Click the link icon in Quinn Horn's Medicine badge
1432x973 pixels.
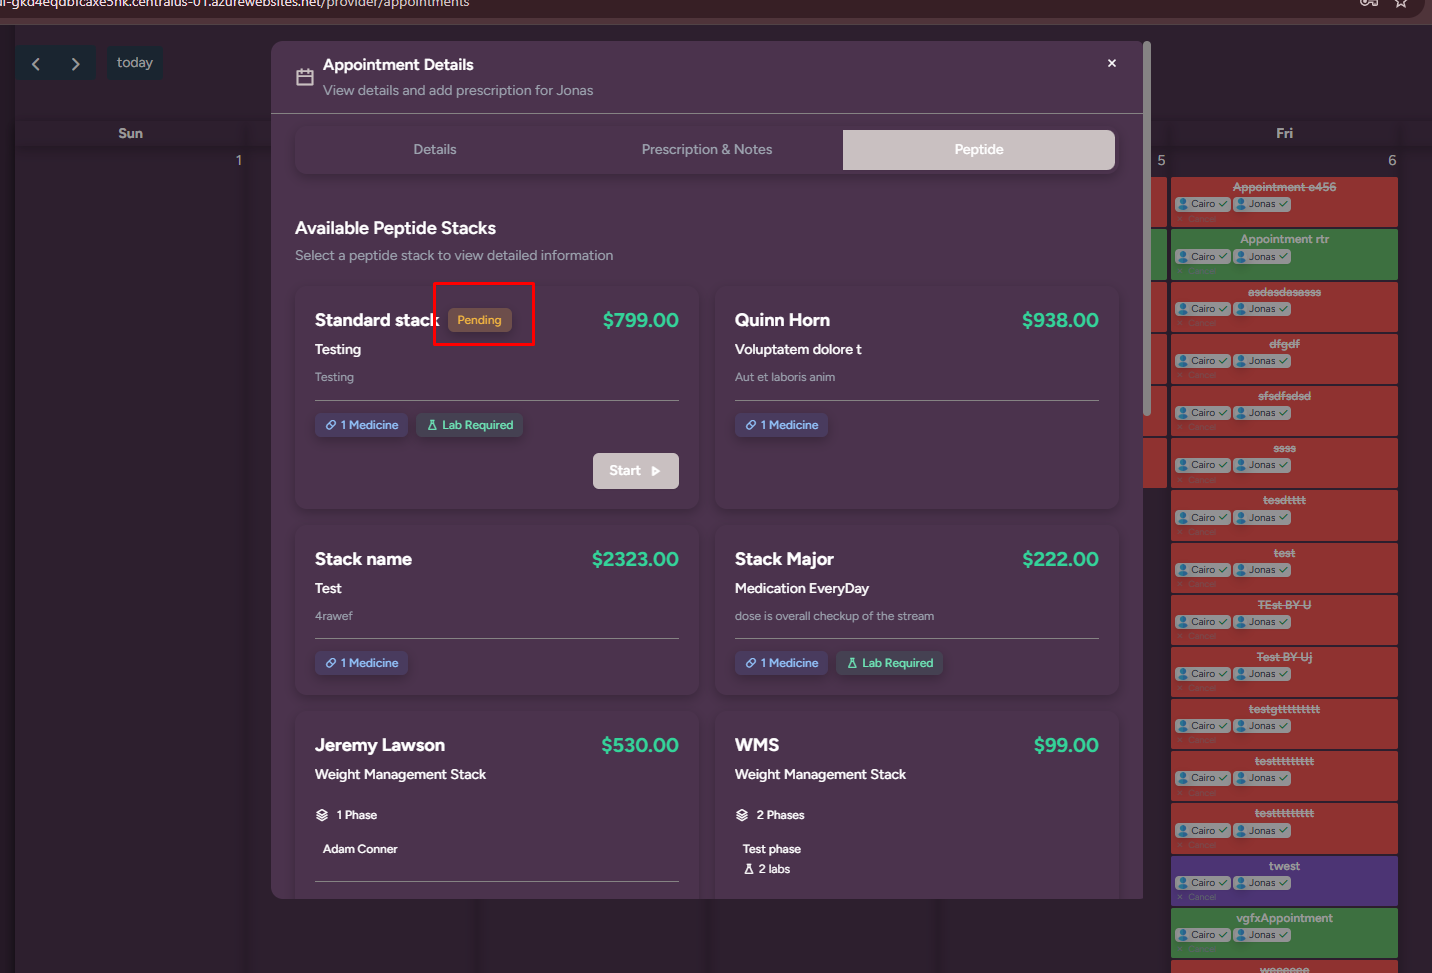pyautogui.click(x=751, y=425)
